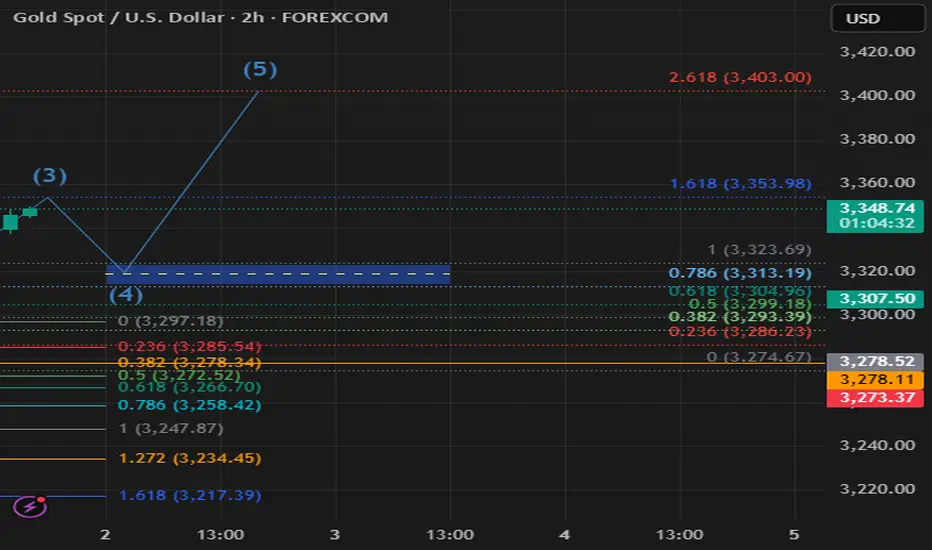Click the blue dashed support zone rectangle
Image resolution: width=932 pixels, height=550 pixels.
(278, 274)
